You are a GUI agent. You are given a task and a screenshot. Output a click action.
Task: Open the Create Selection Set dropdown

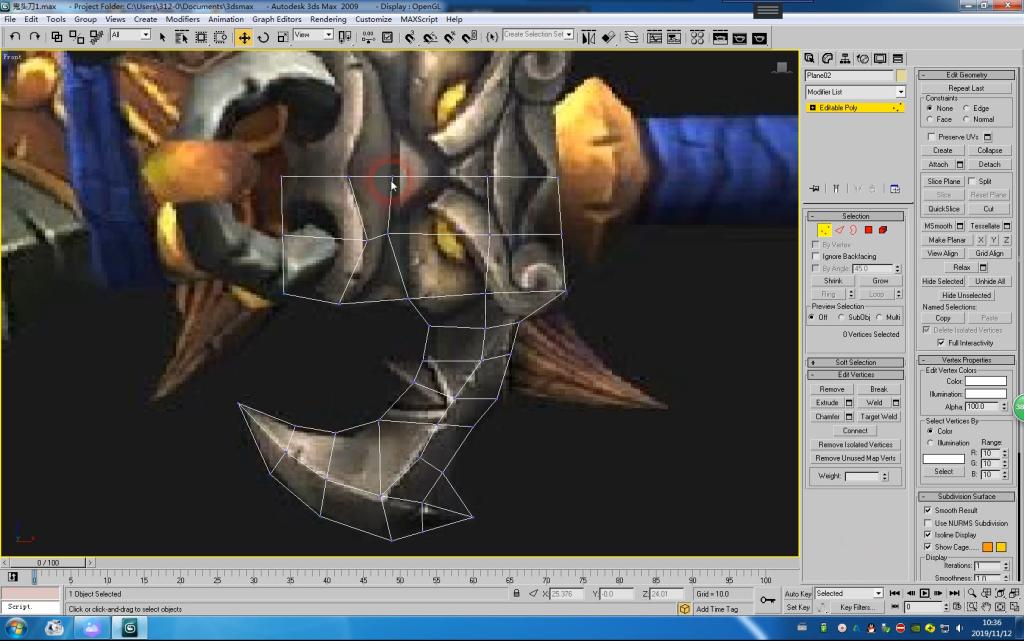[538, 35]
